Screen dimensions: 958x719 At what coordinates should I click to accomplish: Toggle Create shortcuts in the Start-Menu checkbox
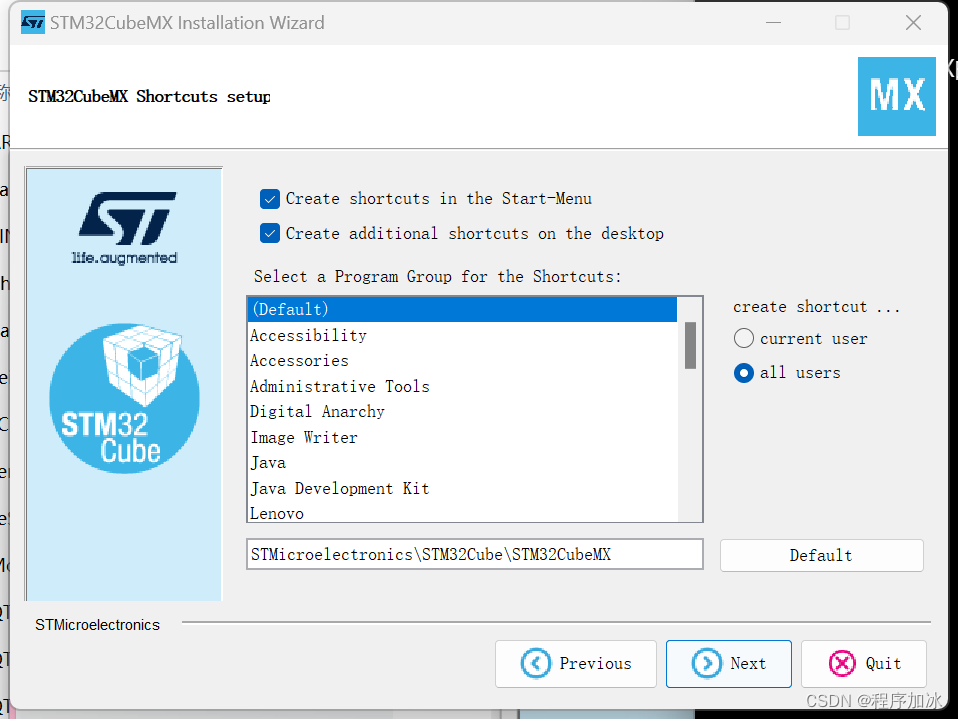click(269, 199)
